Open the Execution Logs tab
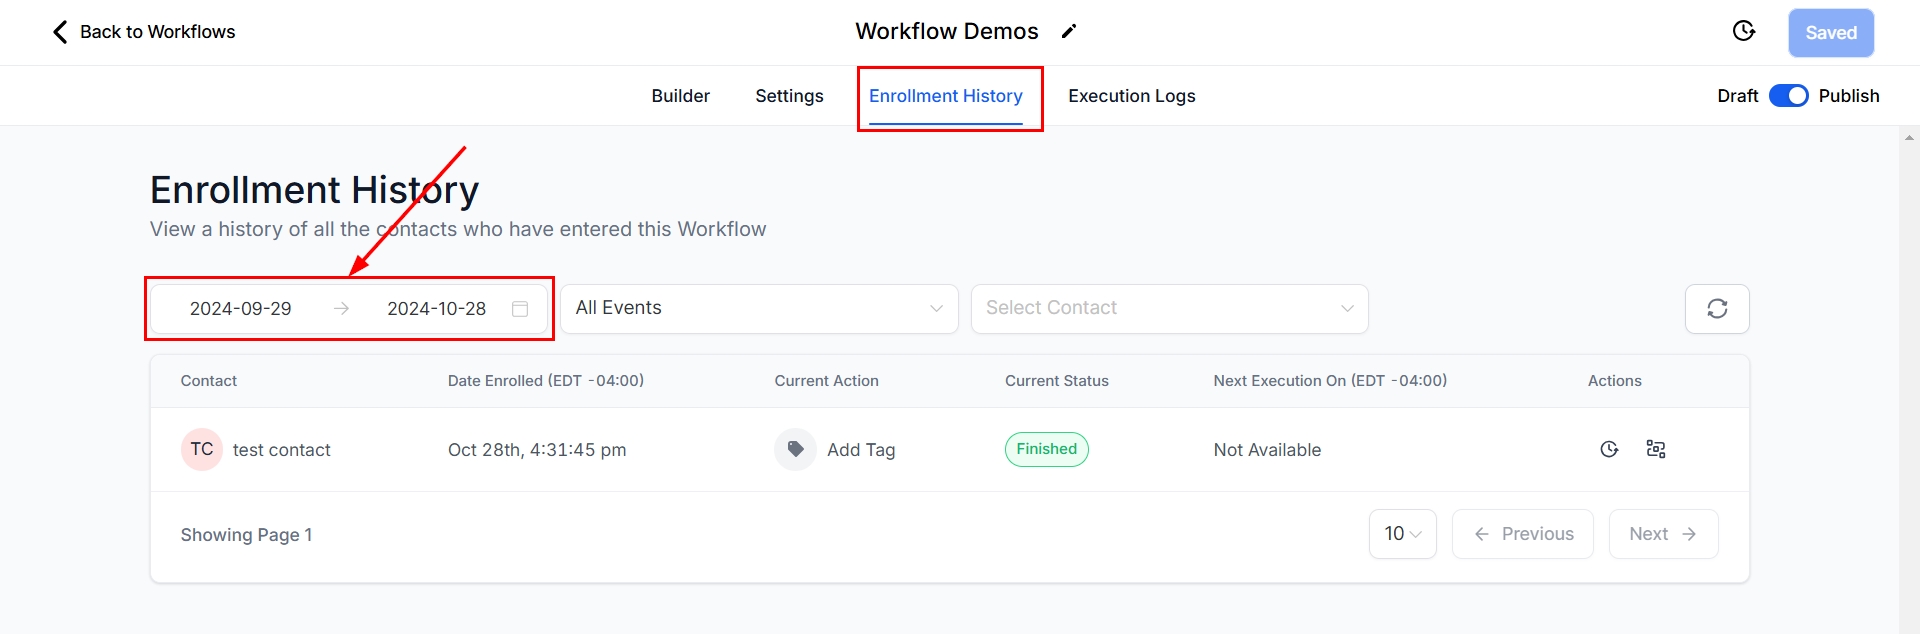Screen dimensions: 1920x634 click(x=1131, y=96)
